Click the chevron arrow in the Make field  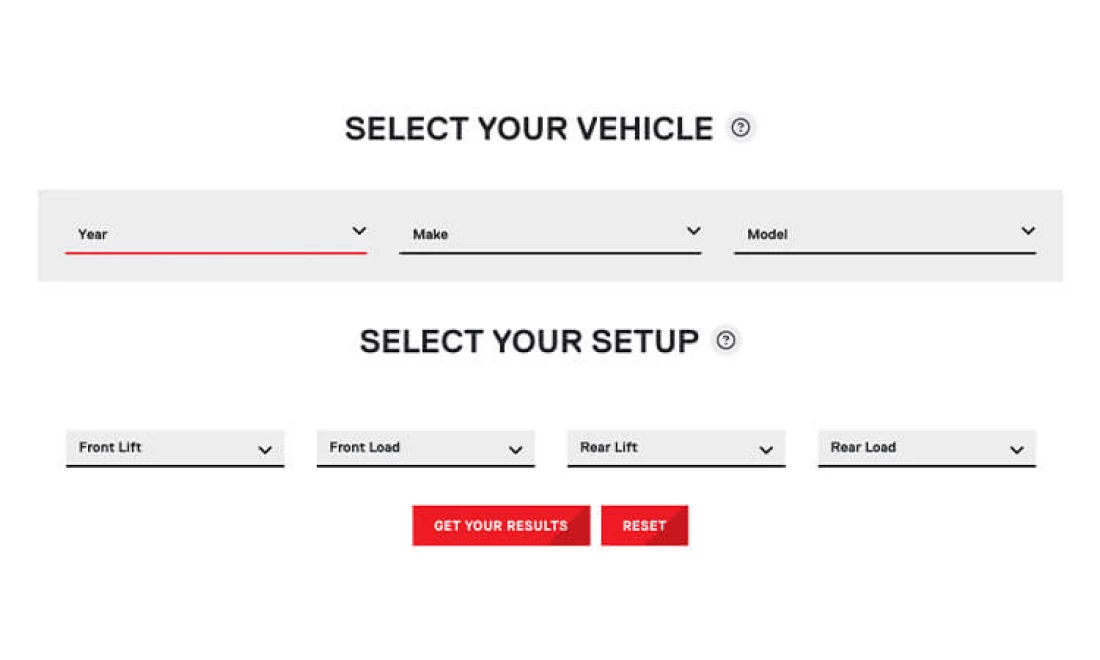(x=693, y=232)
